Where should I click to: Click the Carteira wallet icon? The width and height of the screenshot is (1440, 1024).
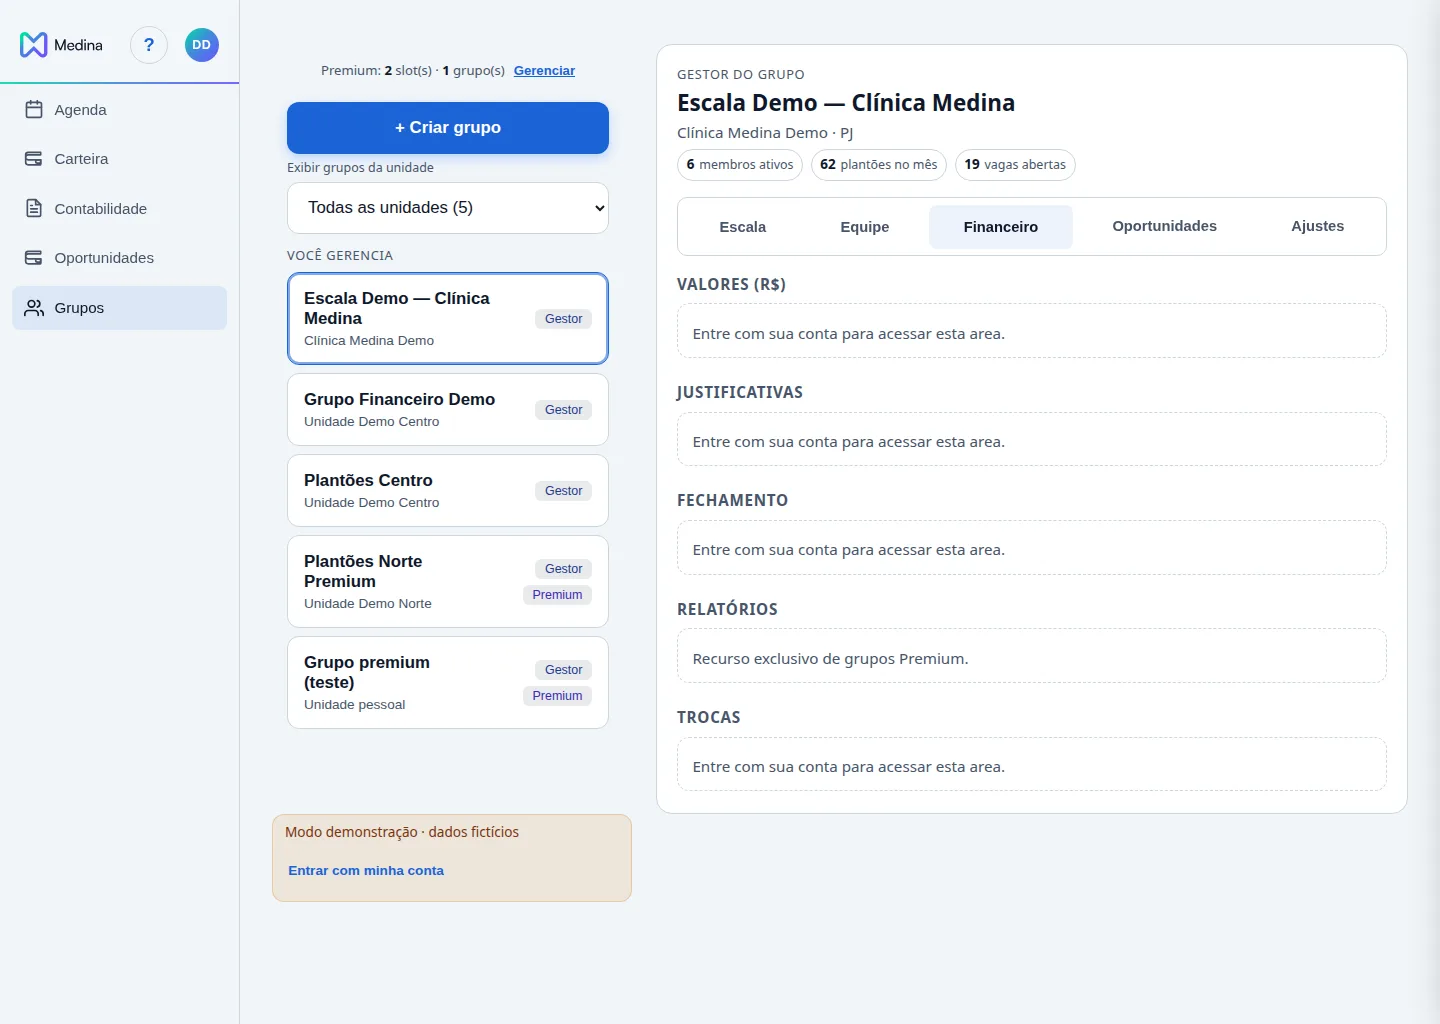click(x=34, y=159)
